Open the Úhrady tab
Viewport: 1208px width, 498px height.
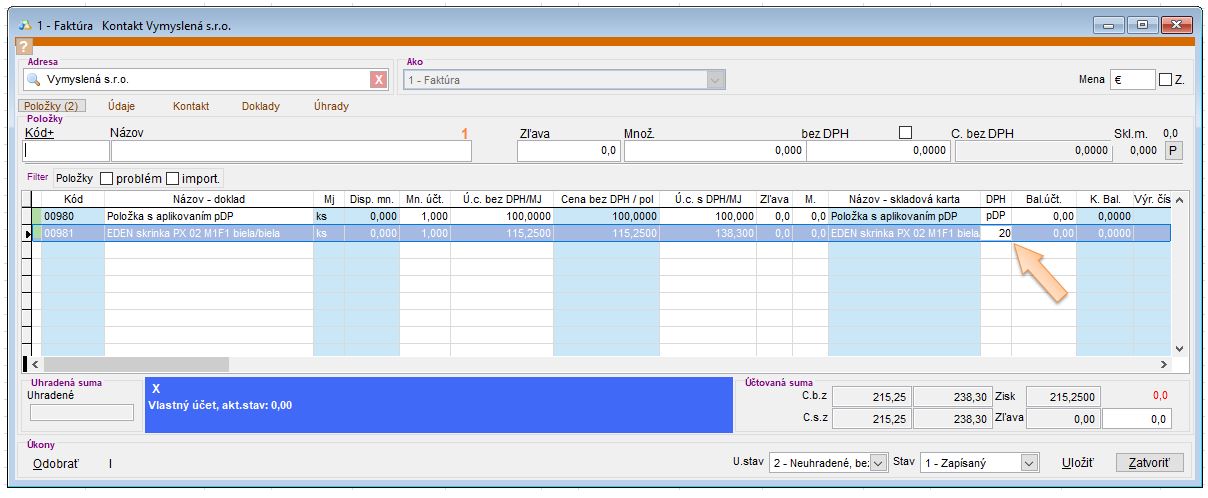[x=331, y=106]
